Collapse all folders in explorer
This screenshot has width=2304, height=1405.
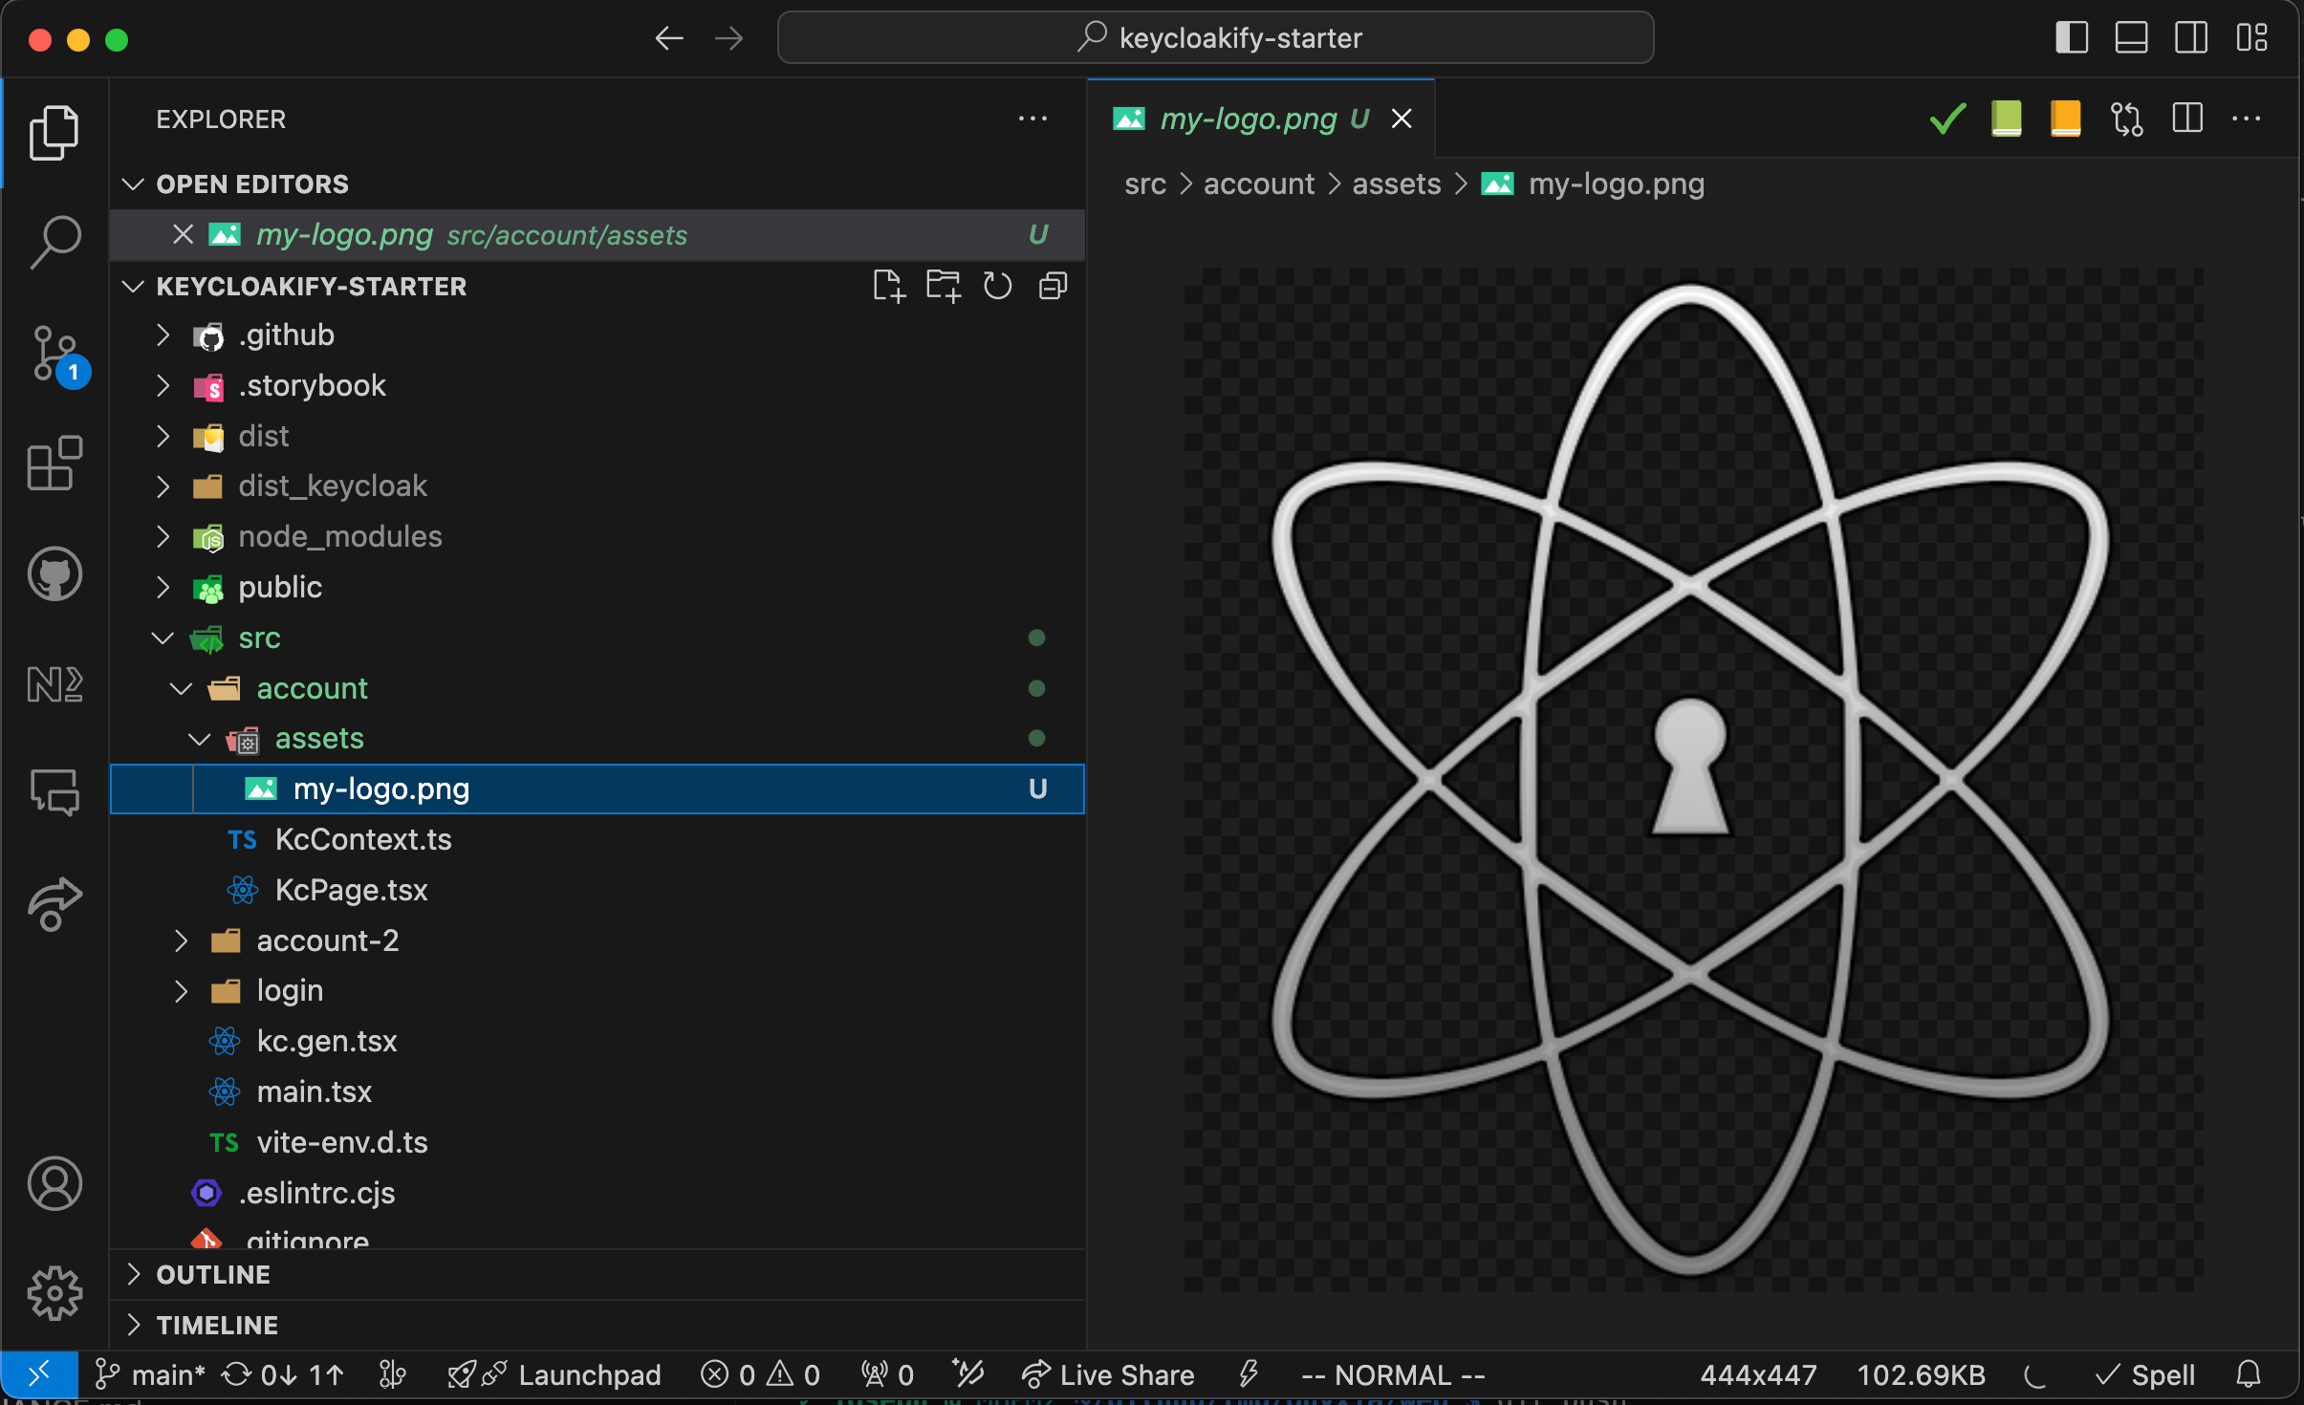(x=1052, y=287)
